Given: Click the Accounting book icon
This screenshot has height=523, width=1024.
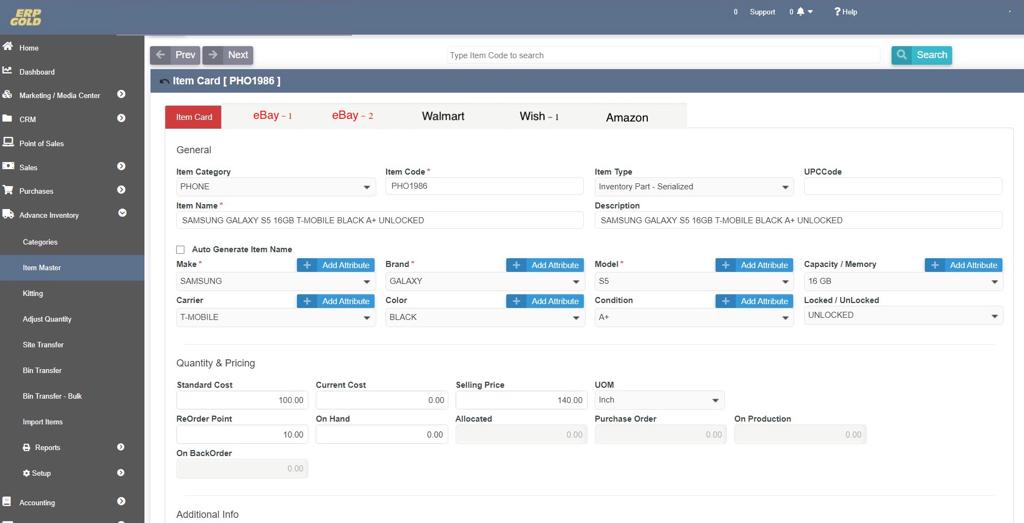Looking at the screenshot, I should click(7, 501).
